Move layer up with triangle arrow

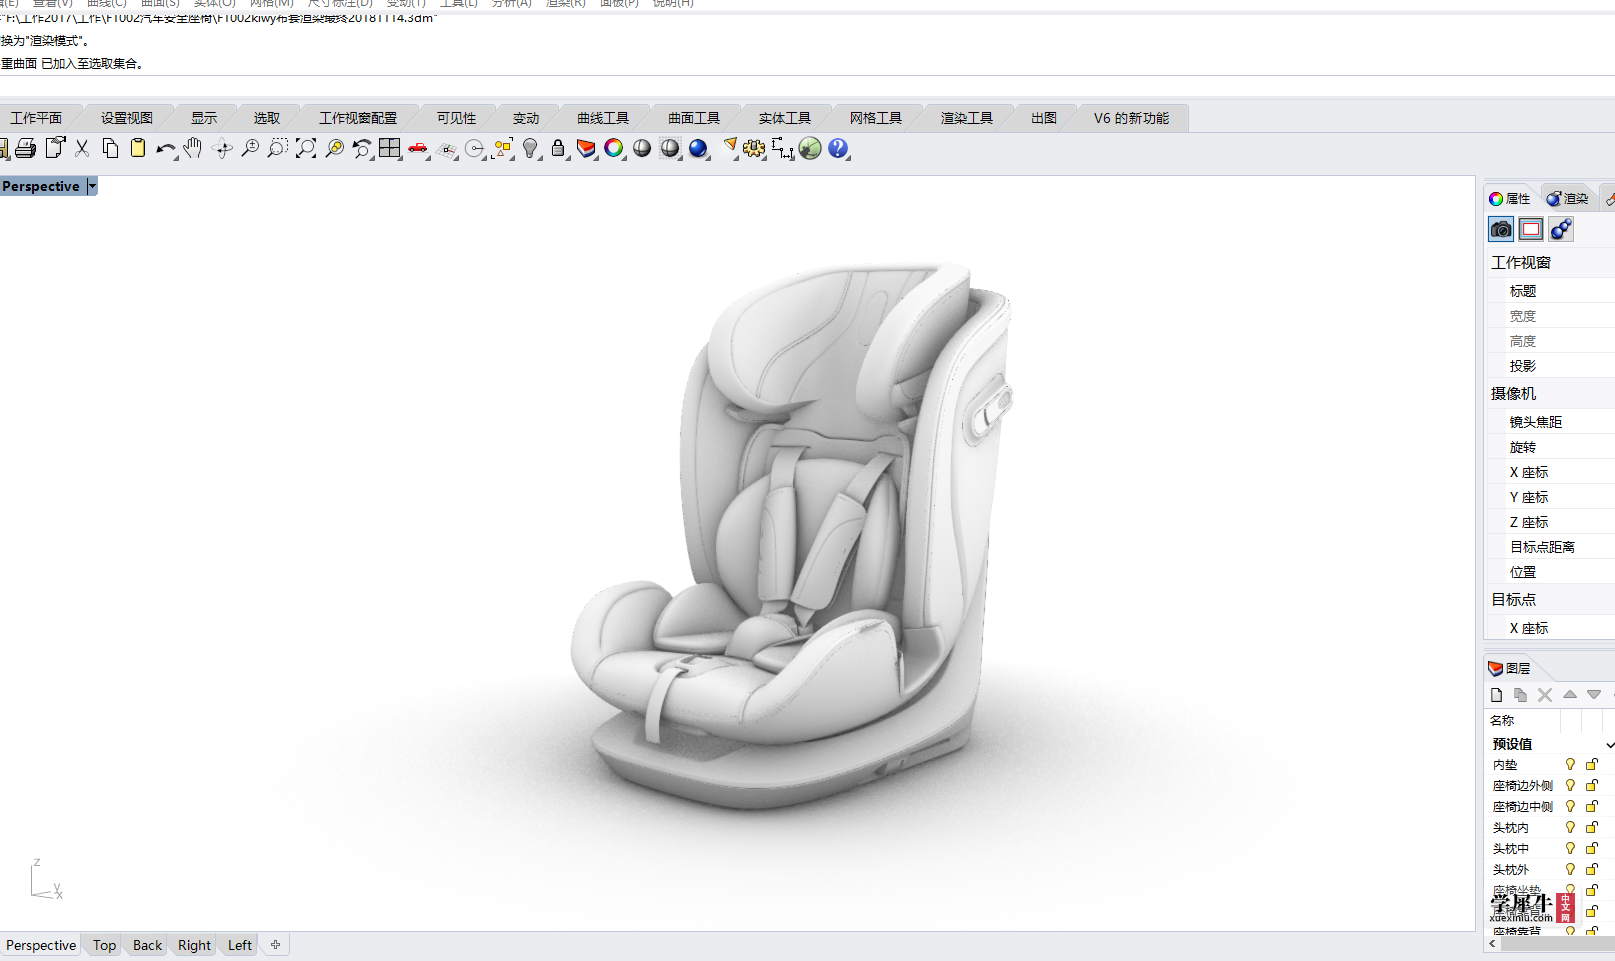pos(1570,694)
